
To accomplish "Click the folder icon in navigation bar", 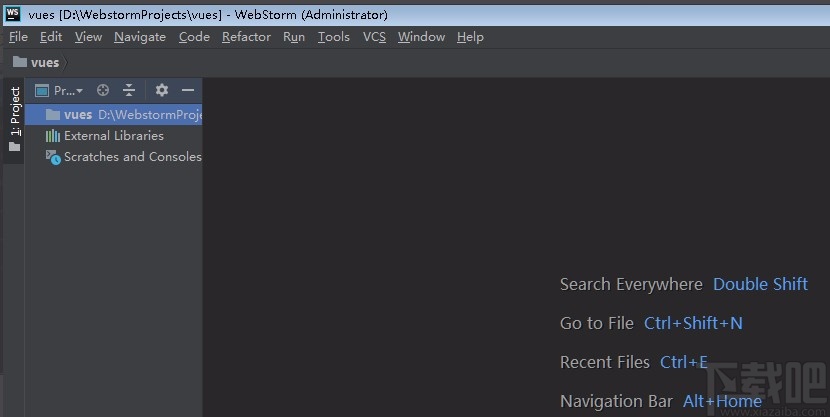I will pyautogui.click(x=20, y=62).
